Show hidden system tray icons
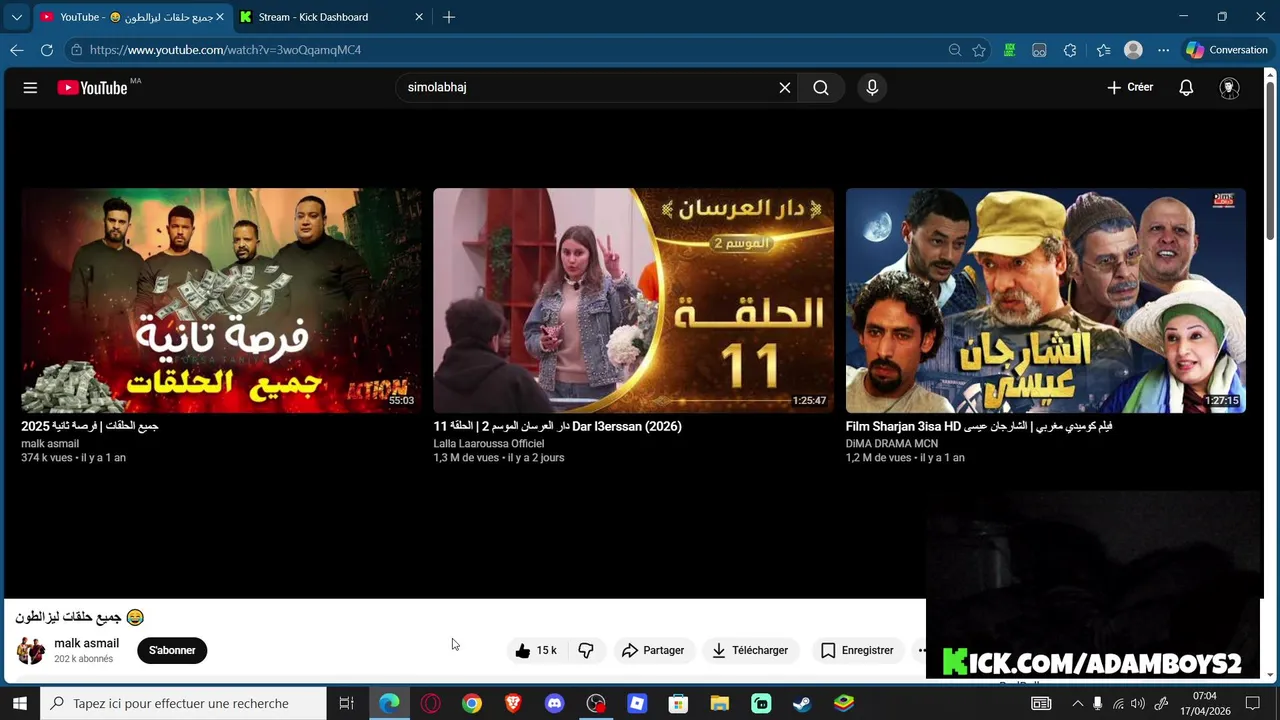 [x=1077, y=703]
